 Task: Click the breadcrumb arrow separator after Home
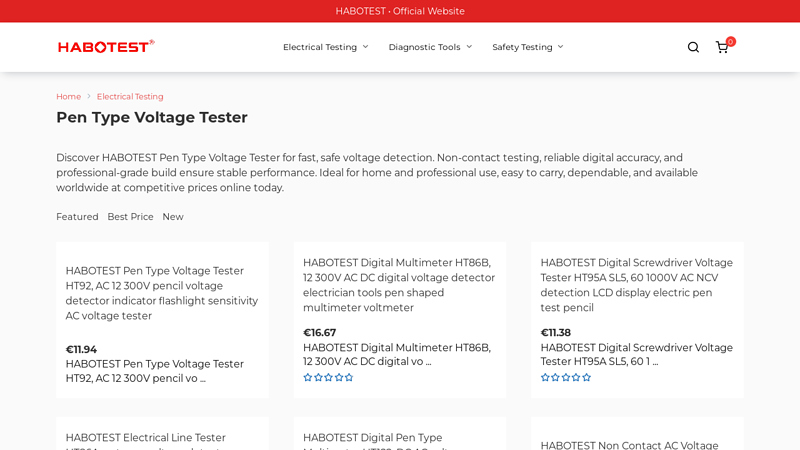tap(89, 96)
